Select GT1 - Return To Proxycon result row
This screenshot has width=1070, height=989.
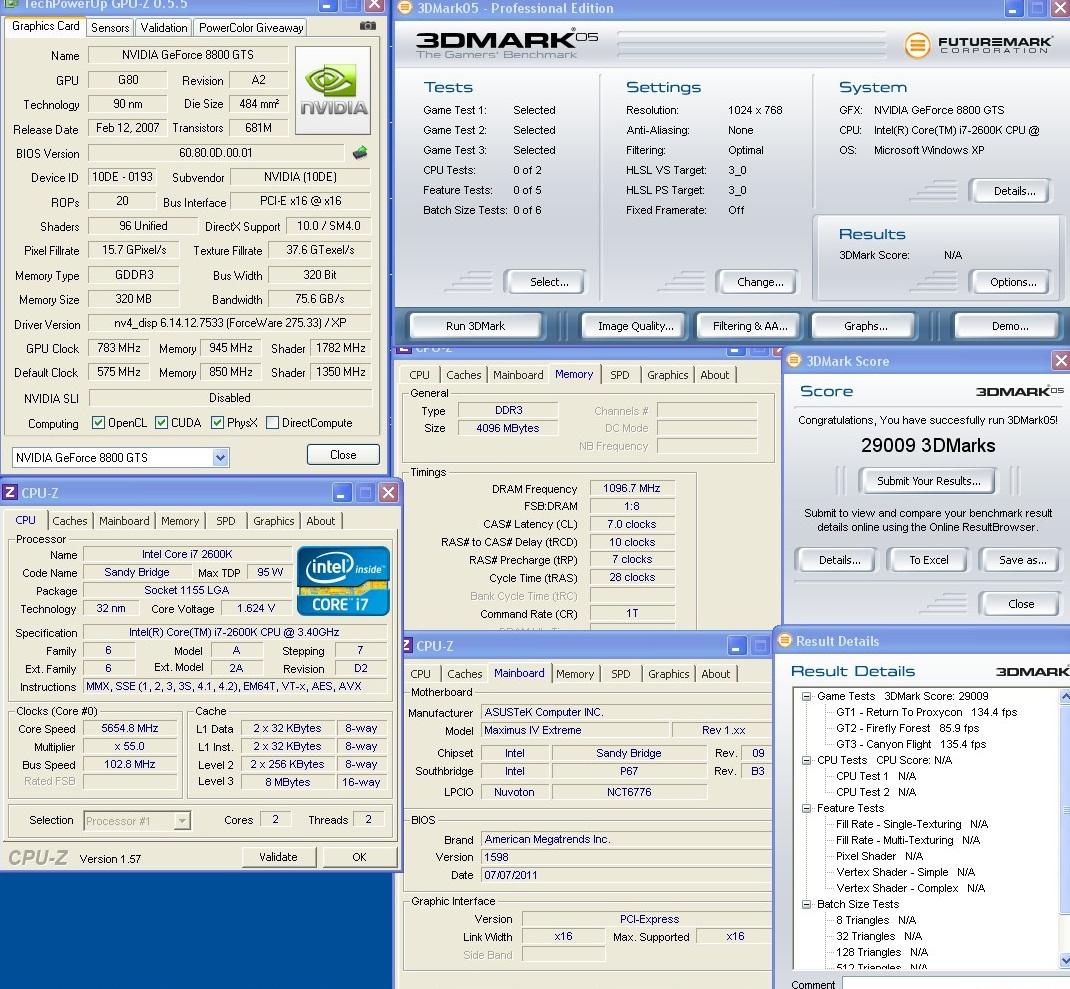coord(926,712)
